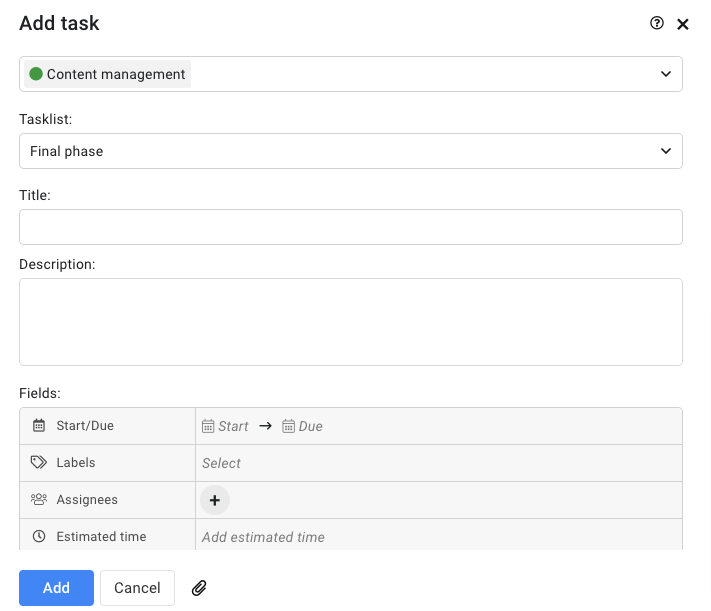This screenshot has height=611, width=711.
Task: Click the blue Add button
Action: [56, 588]
